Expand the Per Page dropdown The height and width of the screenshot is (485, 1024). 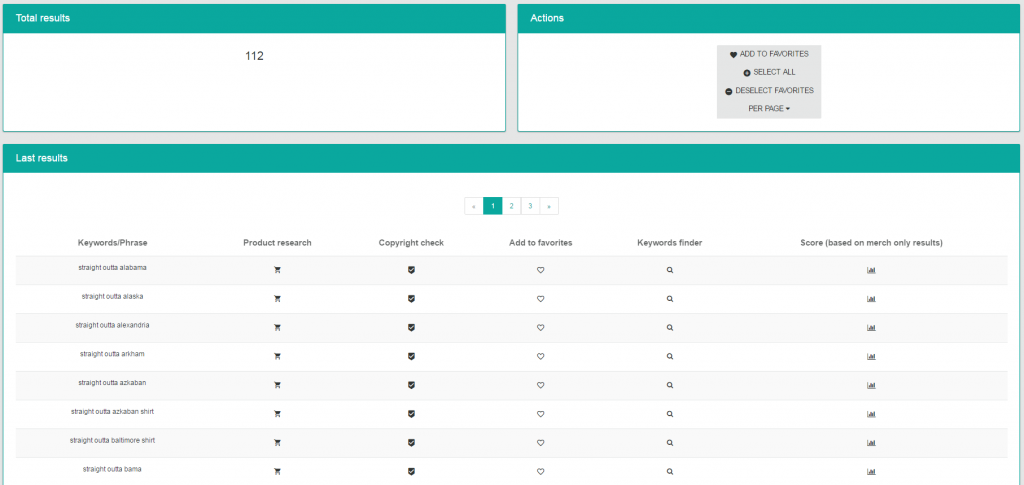pos(769,109)
